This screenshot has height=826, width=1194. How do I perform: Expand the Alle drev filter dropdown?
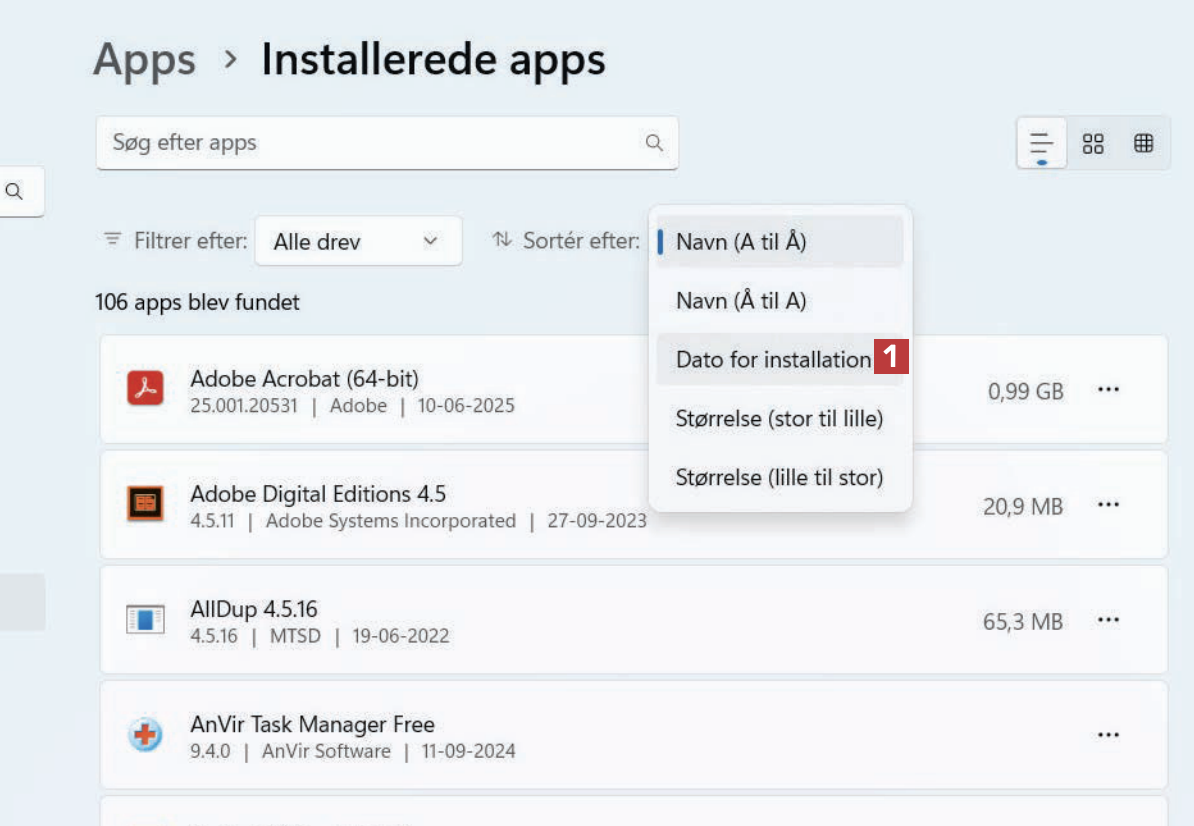pos(358,241)
